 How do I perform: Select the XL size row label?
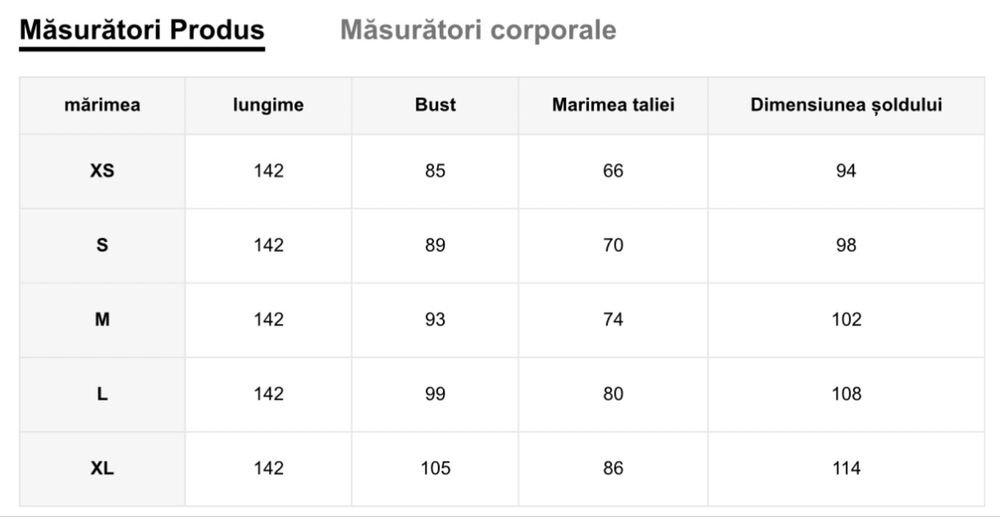click(x=102, y=468)
